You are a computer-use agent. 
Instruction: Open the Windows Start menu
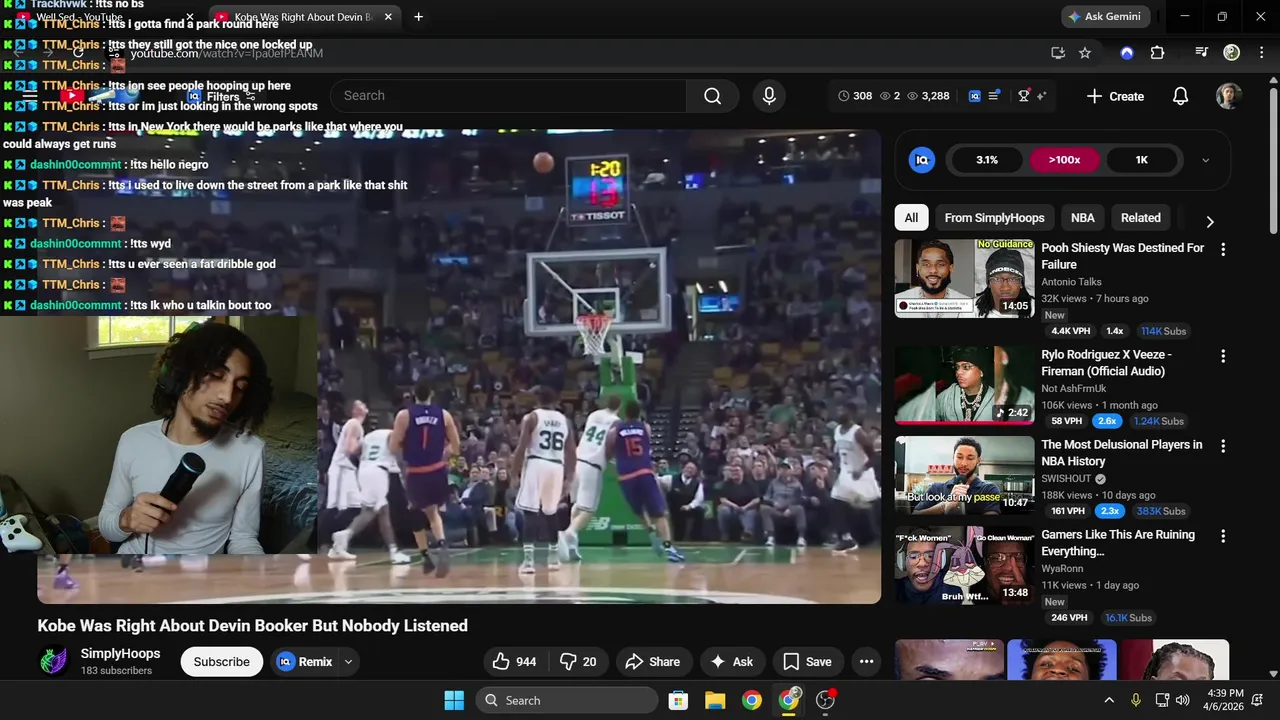pos(454,700)
